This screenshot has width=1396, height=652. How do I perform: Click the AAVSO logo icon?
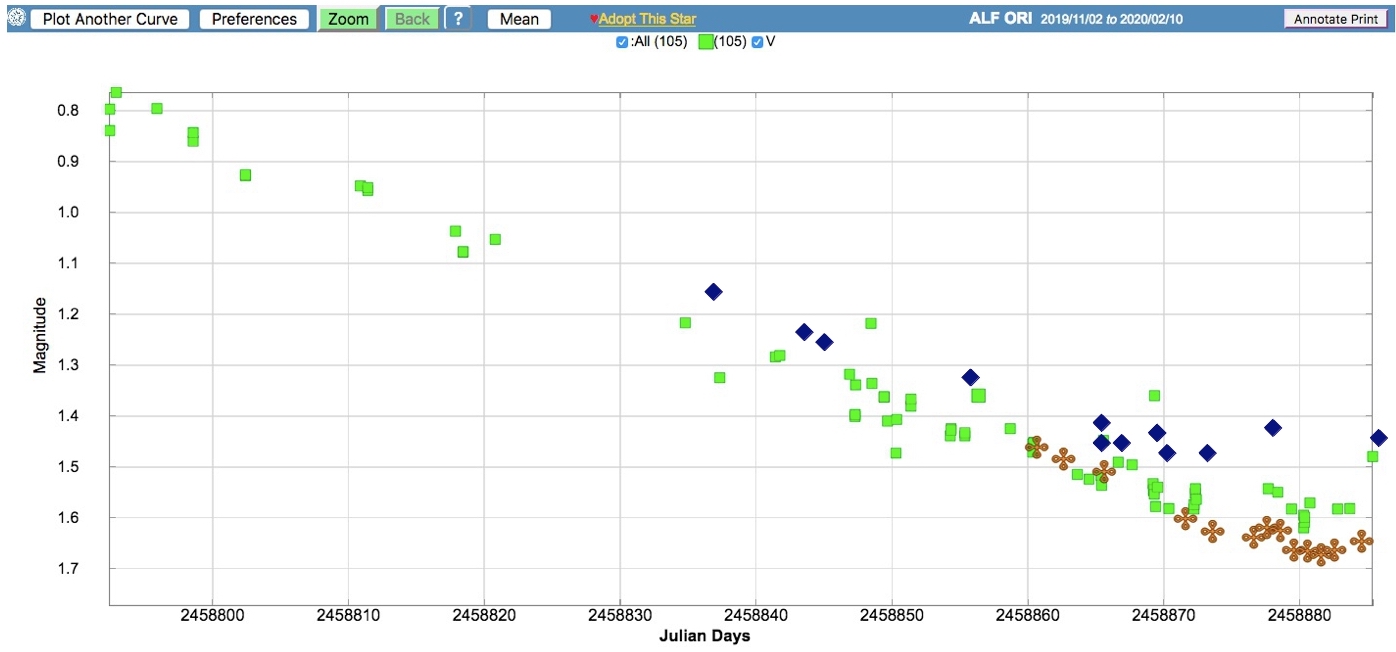click(16, 19)
